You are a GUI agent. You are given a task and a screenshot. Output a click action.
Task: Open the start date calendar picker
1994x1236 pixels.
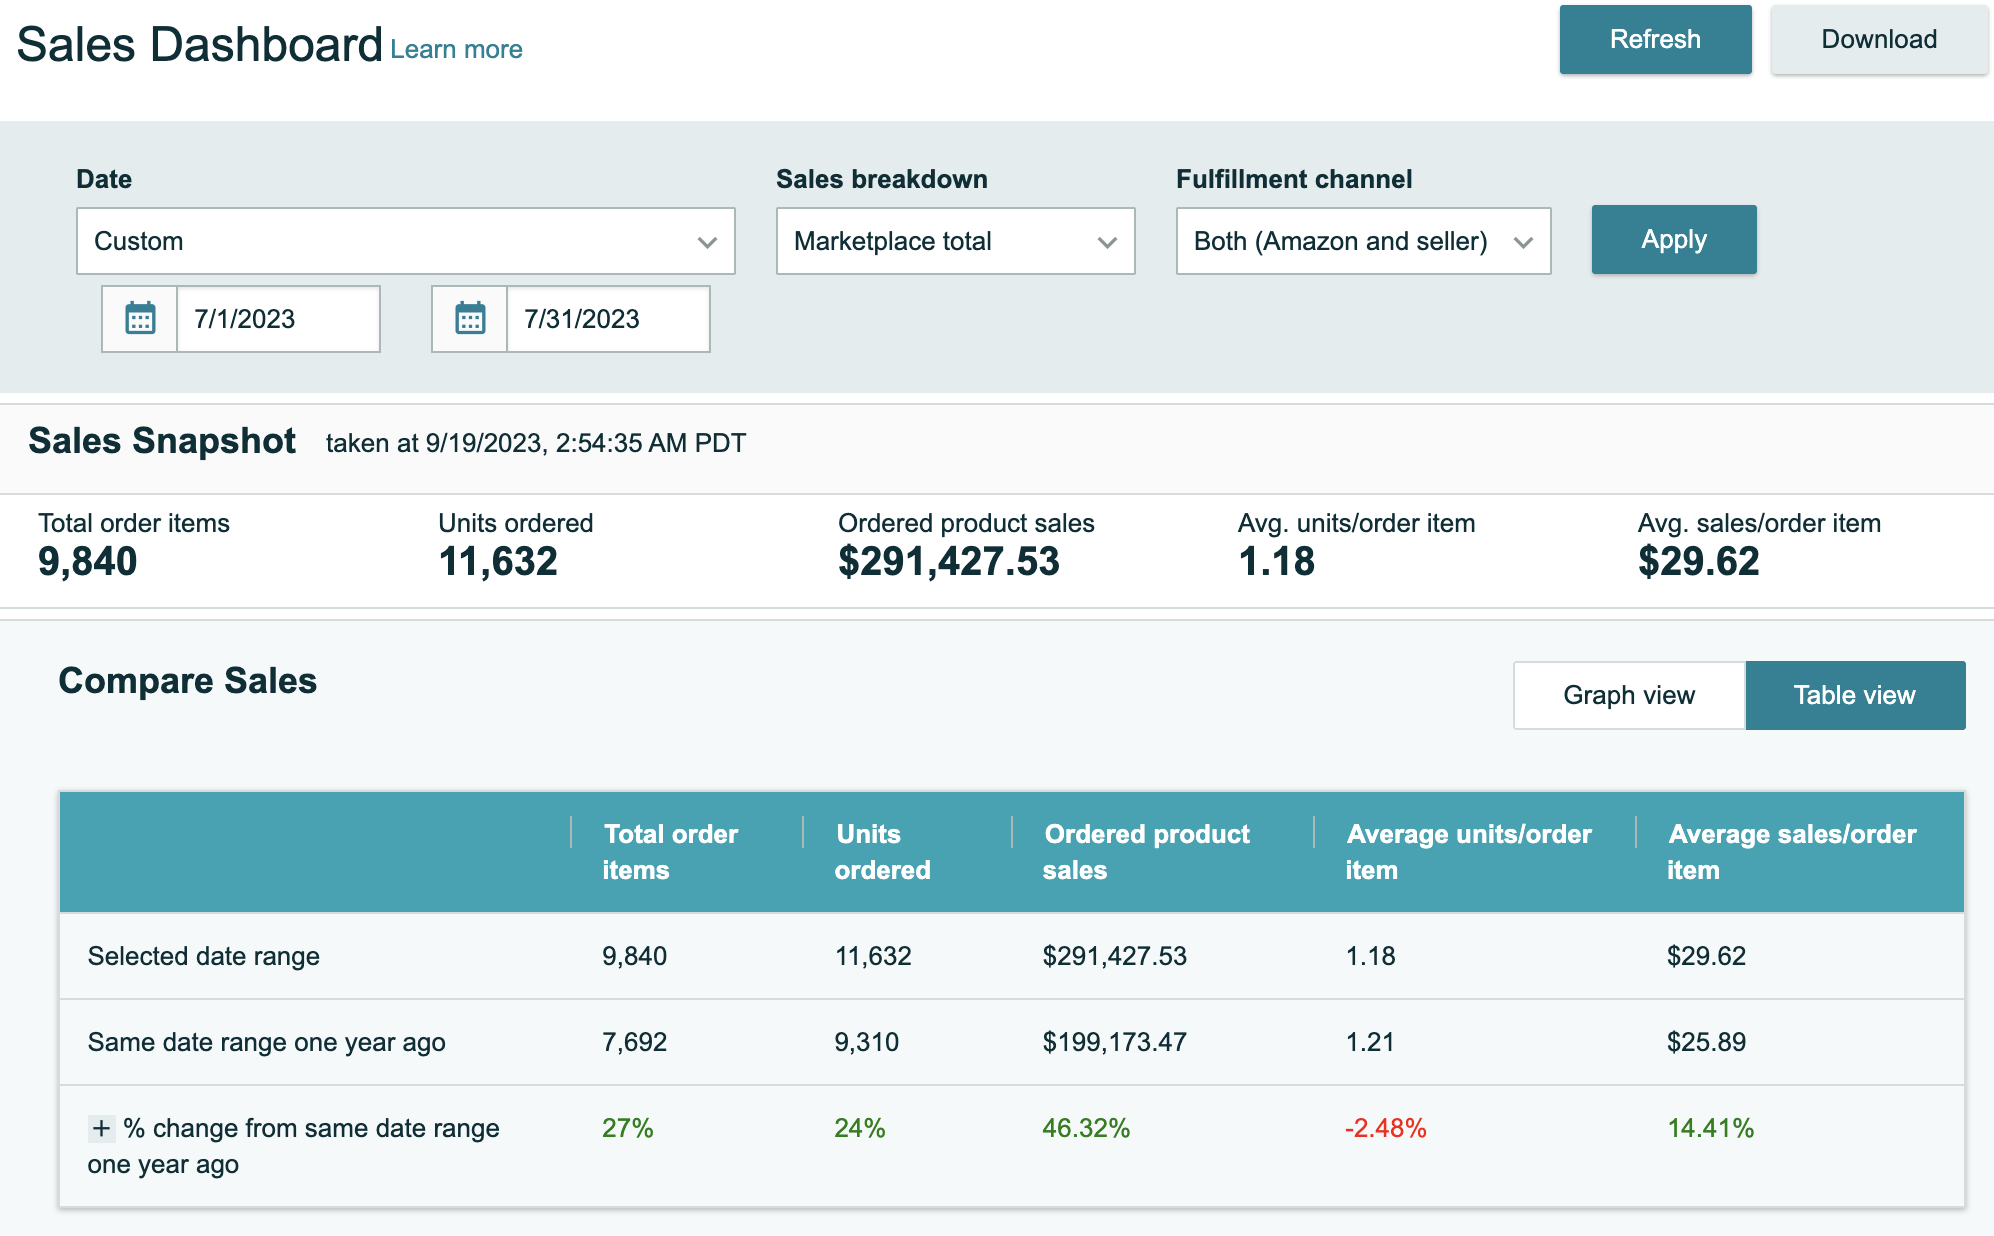(x=140, y=319)
